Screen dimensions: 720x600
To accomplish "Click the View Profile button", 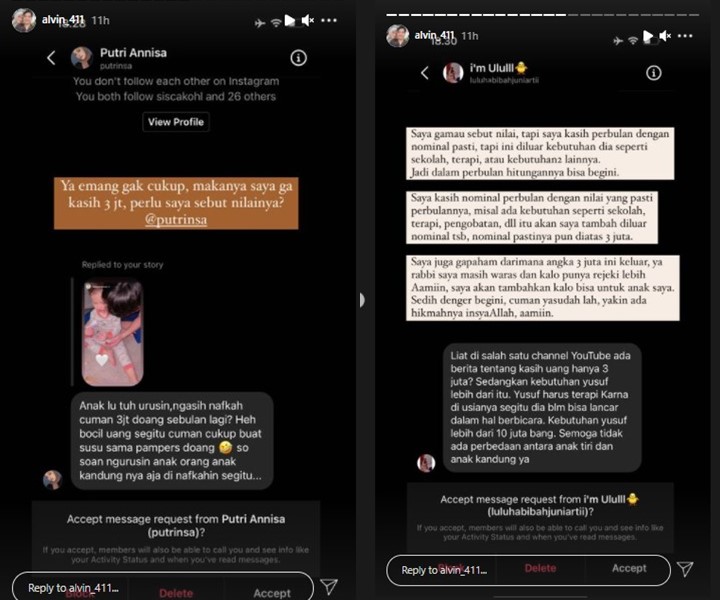I will (x=176, y=122).
